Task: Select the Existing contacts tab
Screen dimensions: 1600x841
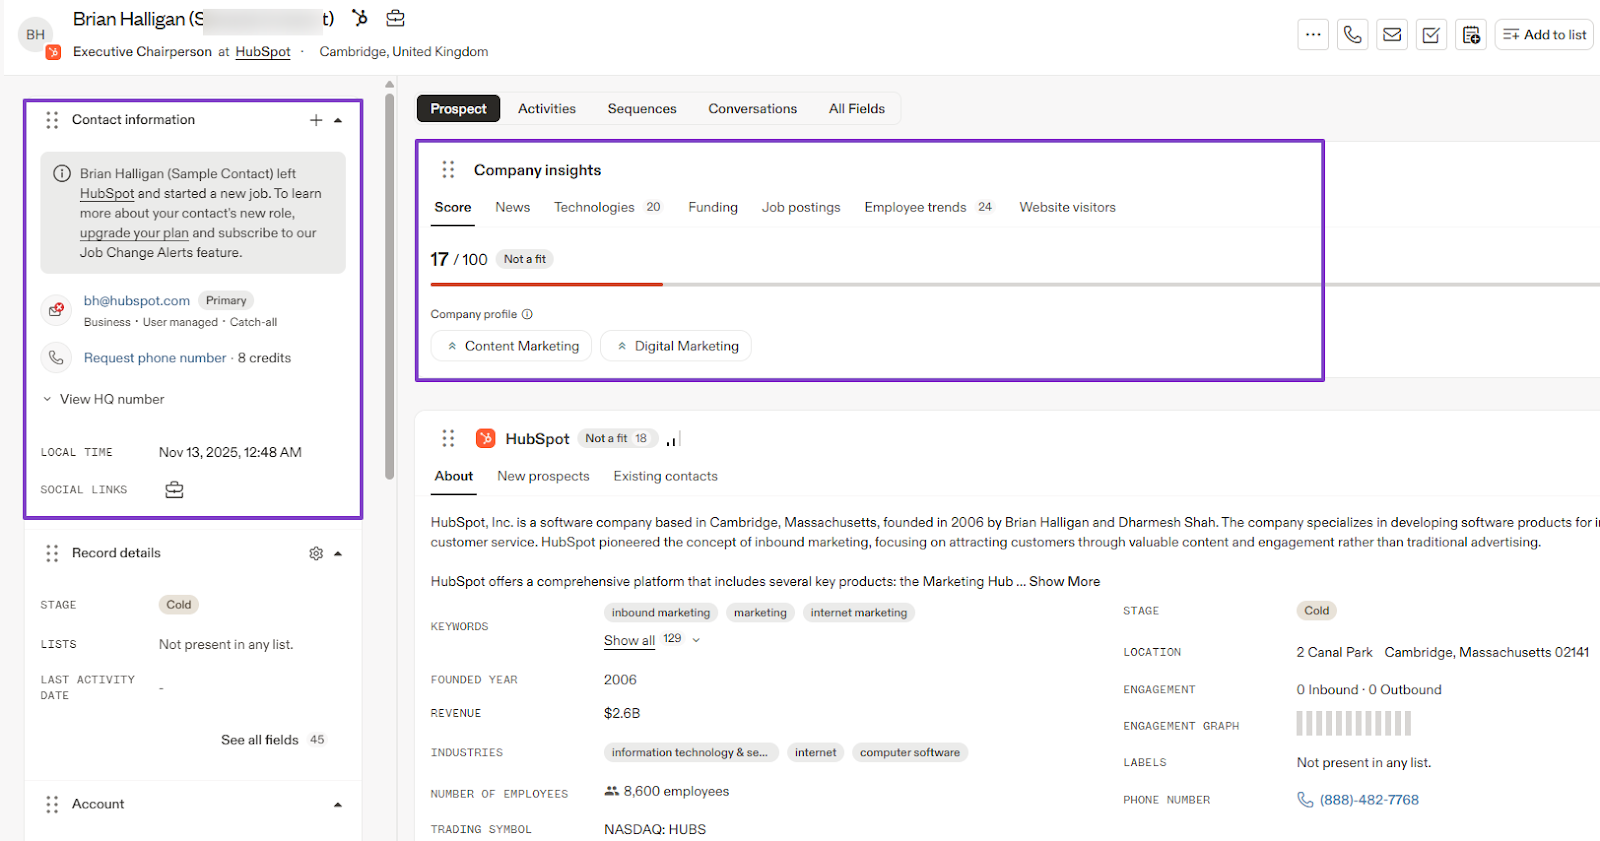Action: [x=666, y=476]
